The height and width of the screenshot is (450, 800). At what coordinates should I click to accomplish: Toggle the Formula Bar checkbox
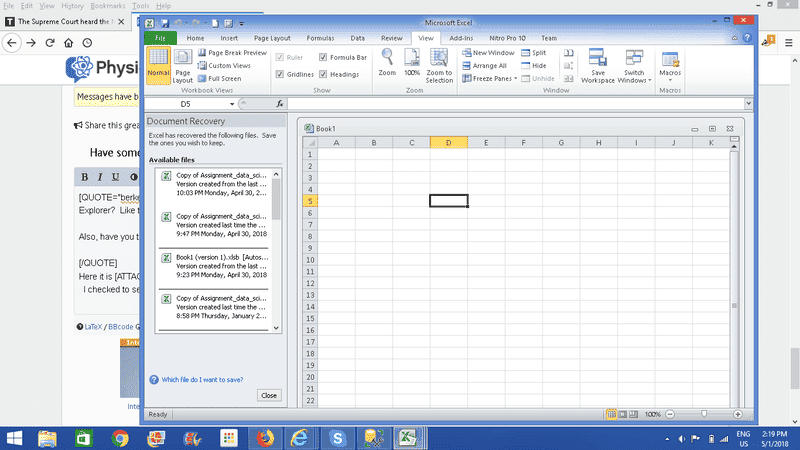coord(322,58)
